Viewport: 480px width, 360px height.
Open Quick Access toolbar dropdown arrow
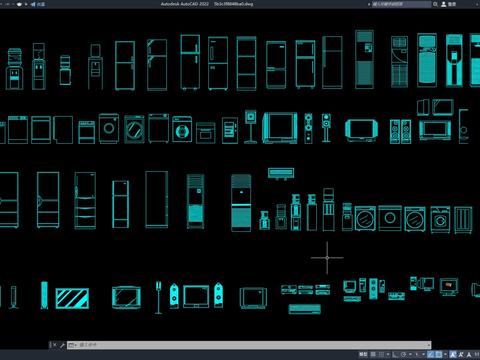point(26,4)
